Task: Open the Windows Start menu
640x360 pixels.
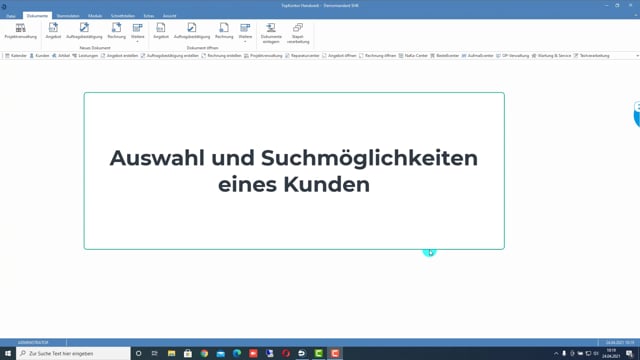Action: [x=8, y=353]
